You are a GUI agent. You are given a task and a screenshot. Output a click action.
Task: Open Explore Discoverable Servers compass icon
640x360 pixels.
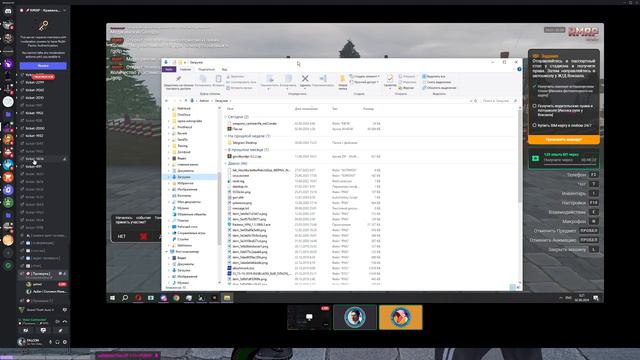click(x=8, y=266)
